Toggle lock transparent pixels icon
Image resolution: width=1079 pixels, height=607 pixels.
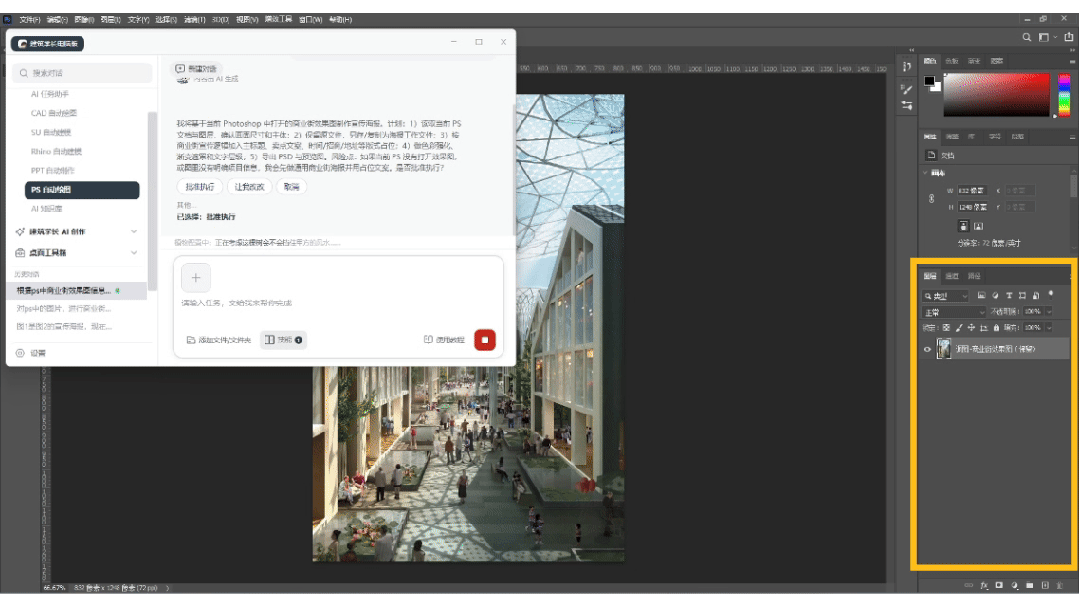click(x=946, y=328)
